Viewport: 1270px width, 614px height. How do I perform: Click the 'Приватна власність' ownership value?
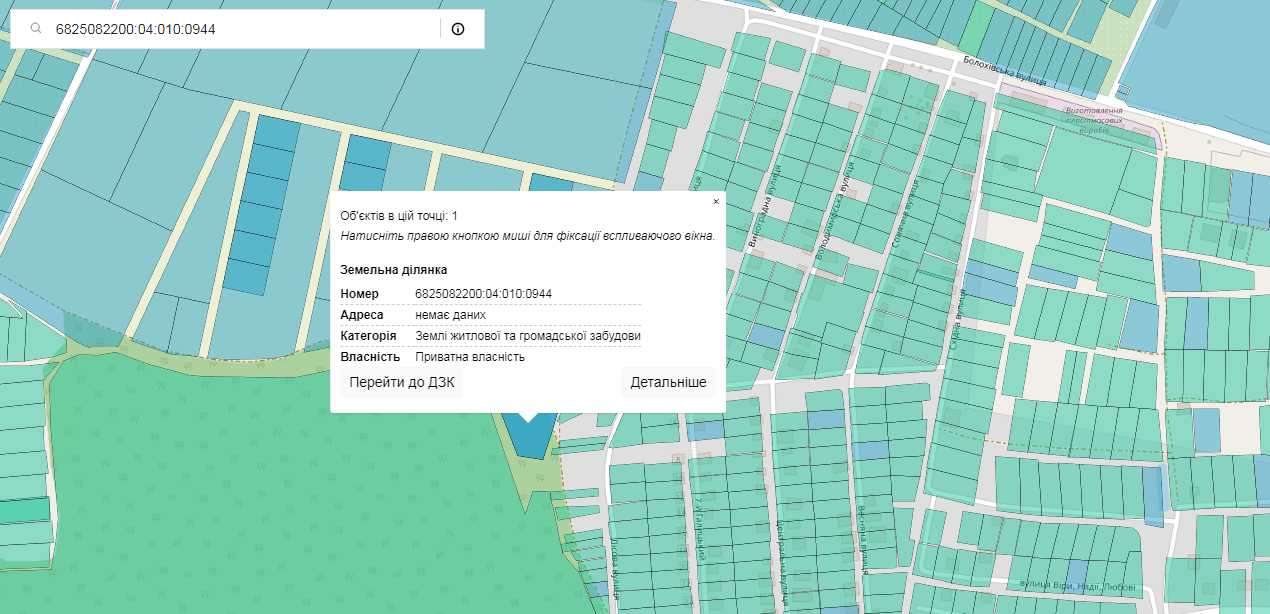click(470, 357)
